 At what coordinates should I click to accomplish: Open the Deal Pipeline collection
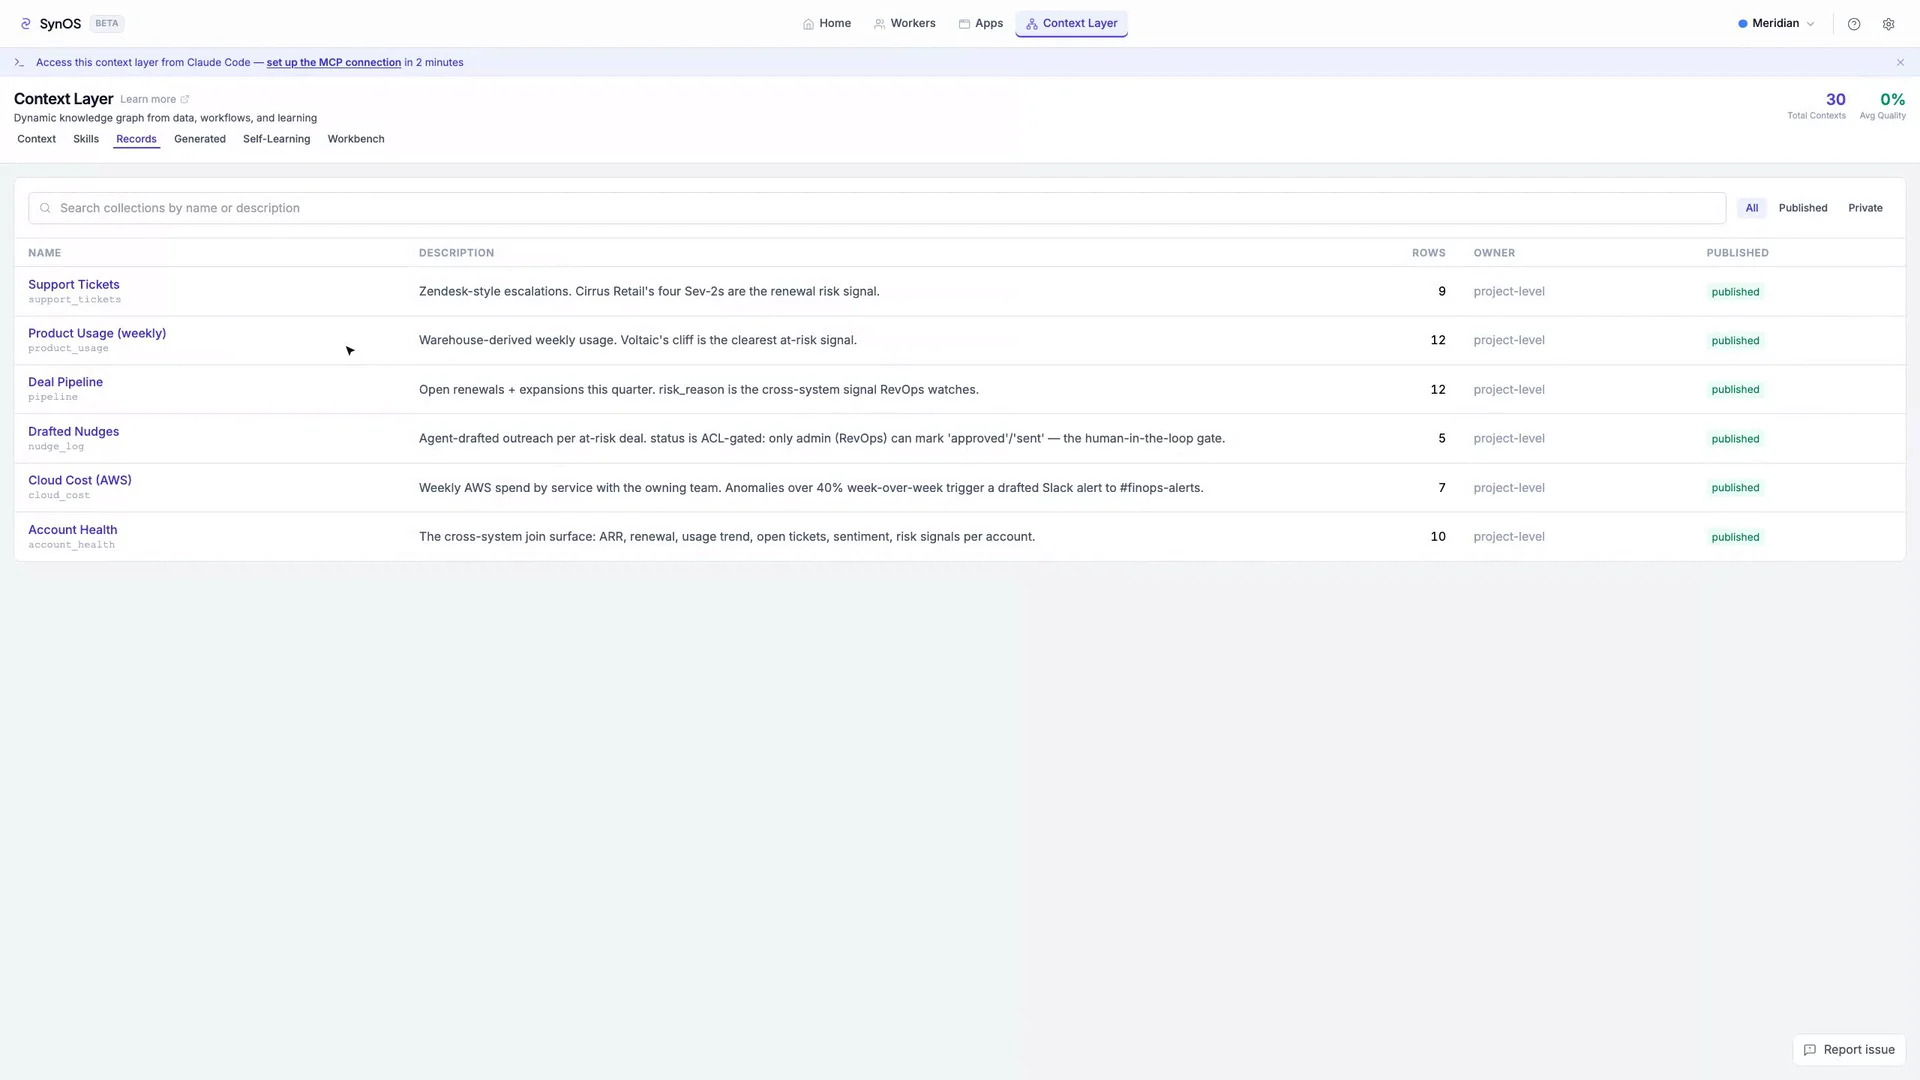(x=65, y=382)
